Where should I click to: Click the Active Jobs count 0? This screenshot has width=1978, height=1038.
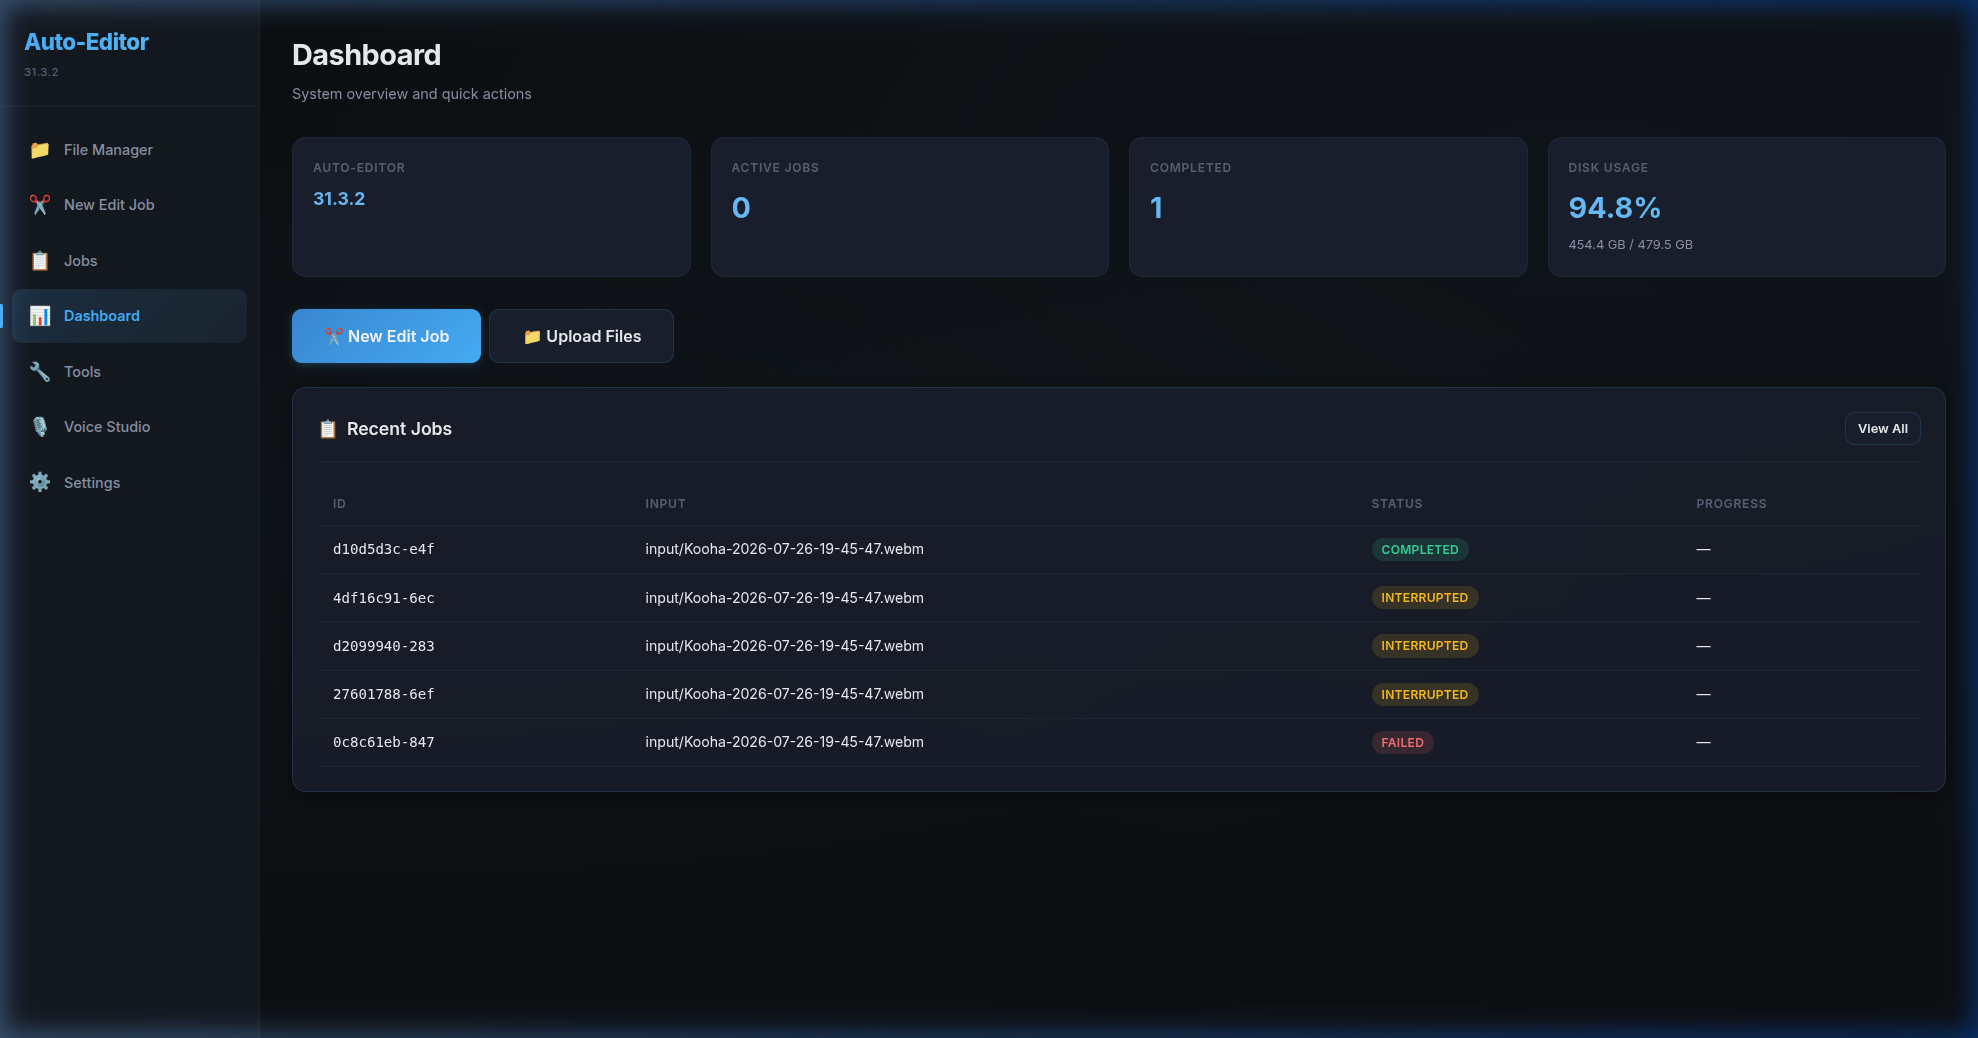point(741,208)
